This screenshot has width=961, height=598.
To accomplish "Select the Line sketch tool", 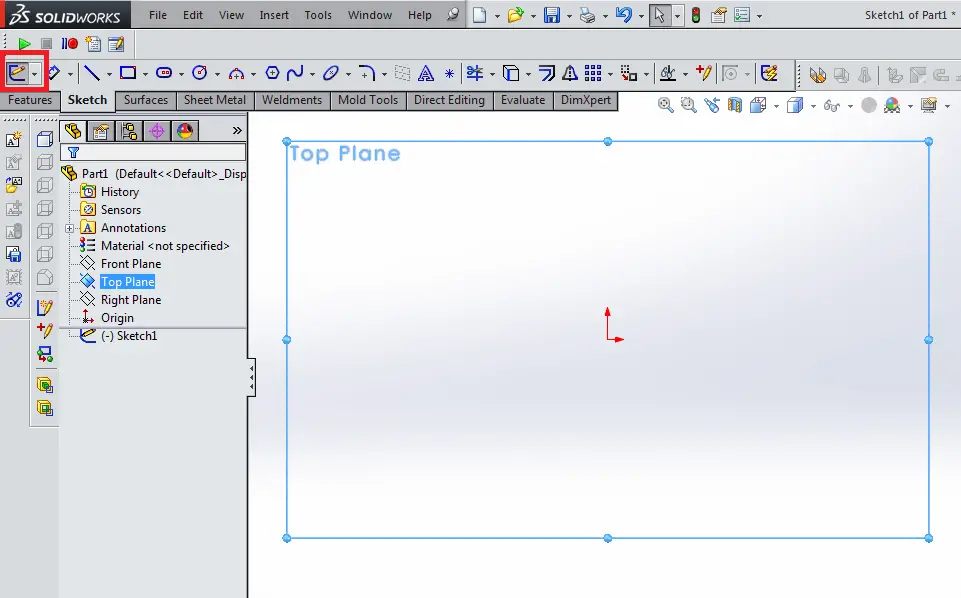I will [92, 73].
